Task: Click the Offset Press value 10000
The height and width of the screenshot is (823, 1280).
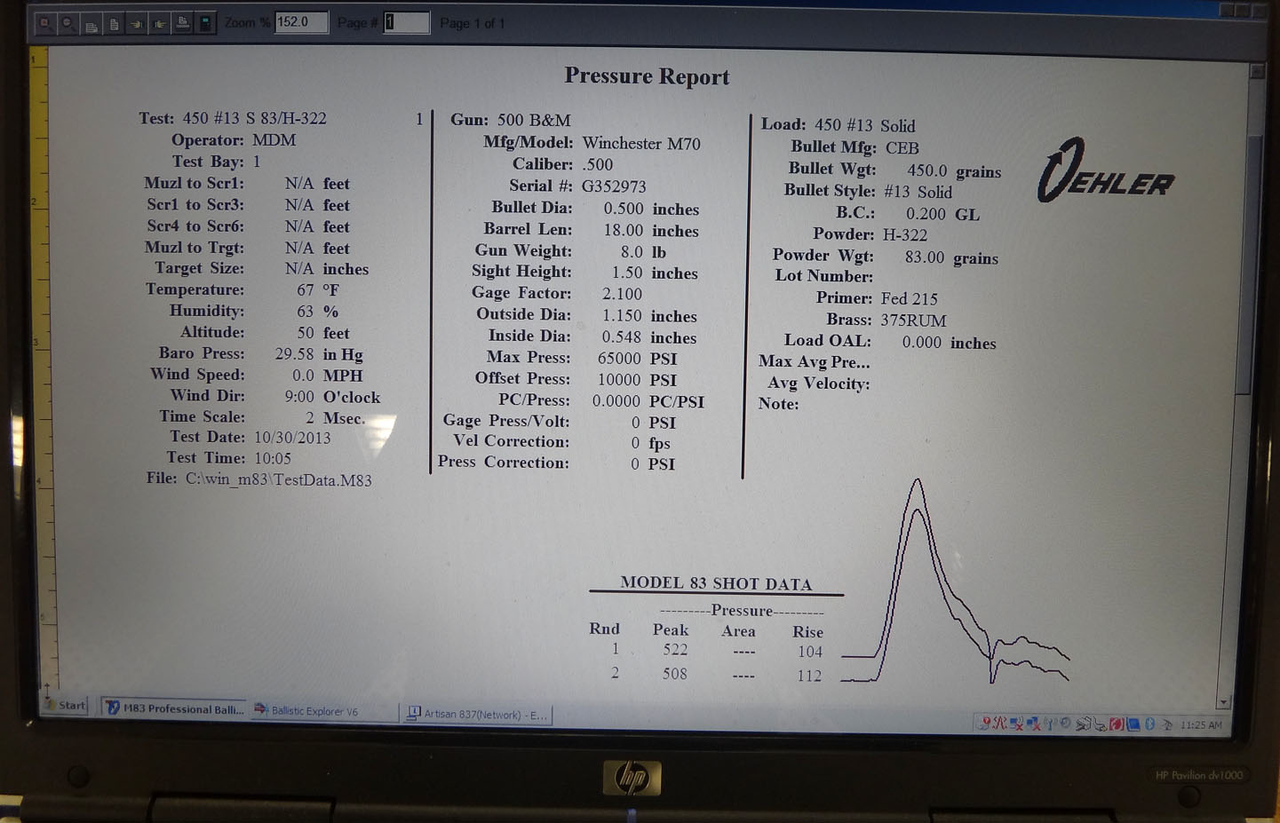Action: point(620,380)
